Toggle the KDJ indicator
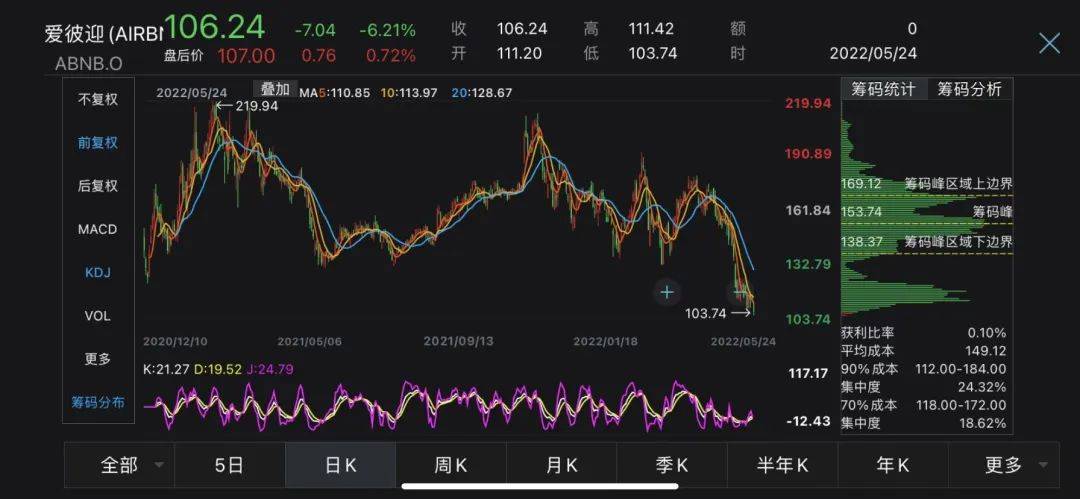This screenshot has width=1080, height=499. (98, 272)
